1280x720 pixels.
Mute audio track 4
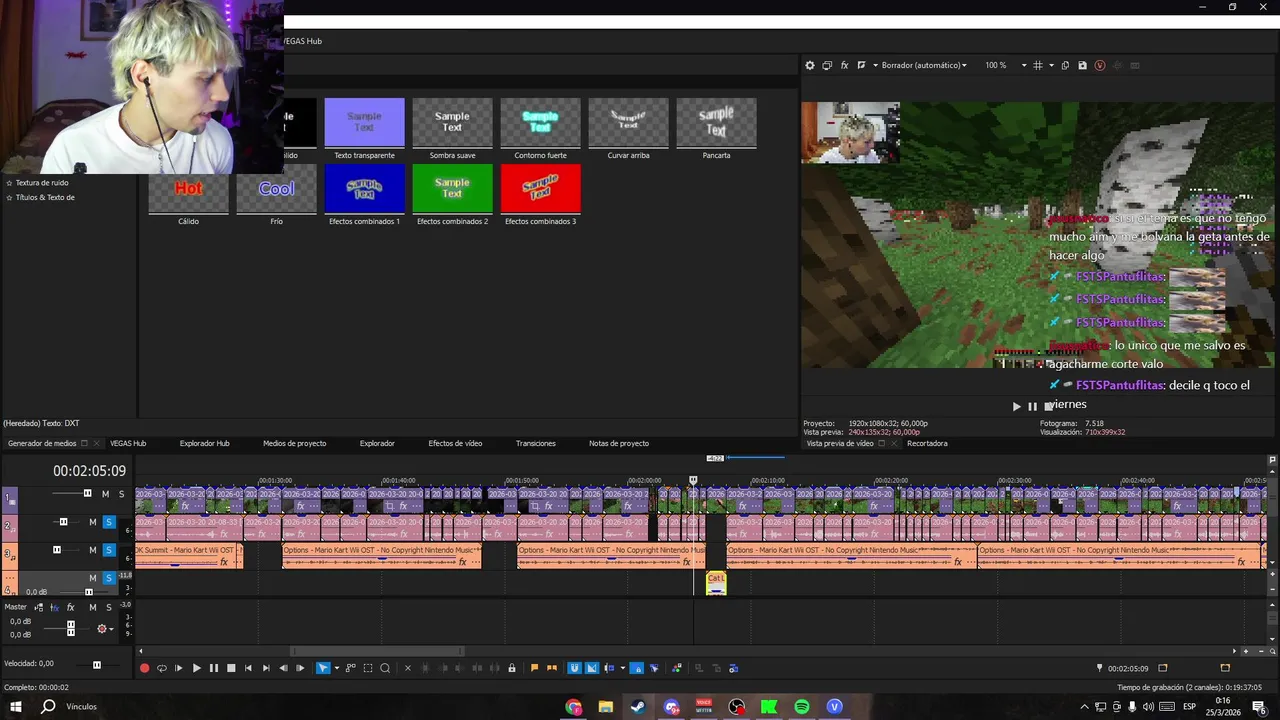(93, 578)
